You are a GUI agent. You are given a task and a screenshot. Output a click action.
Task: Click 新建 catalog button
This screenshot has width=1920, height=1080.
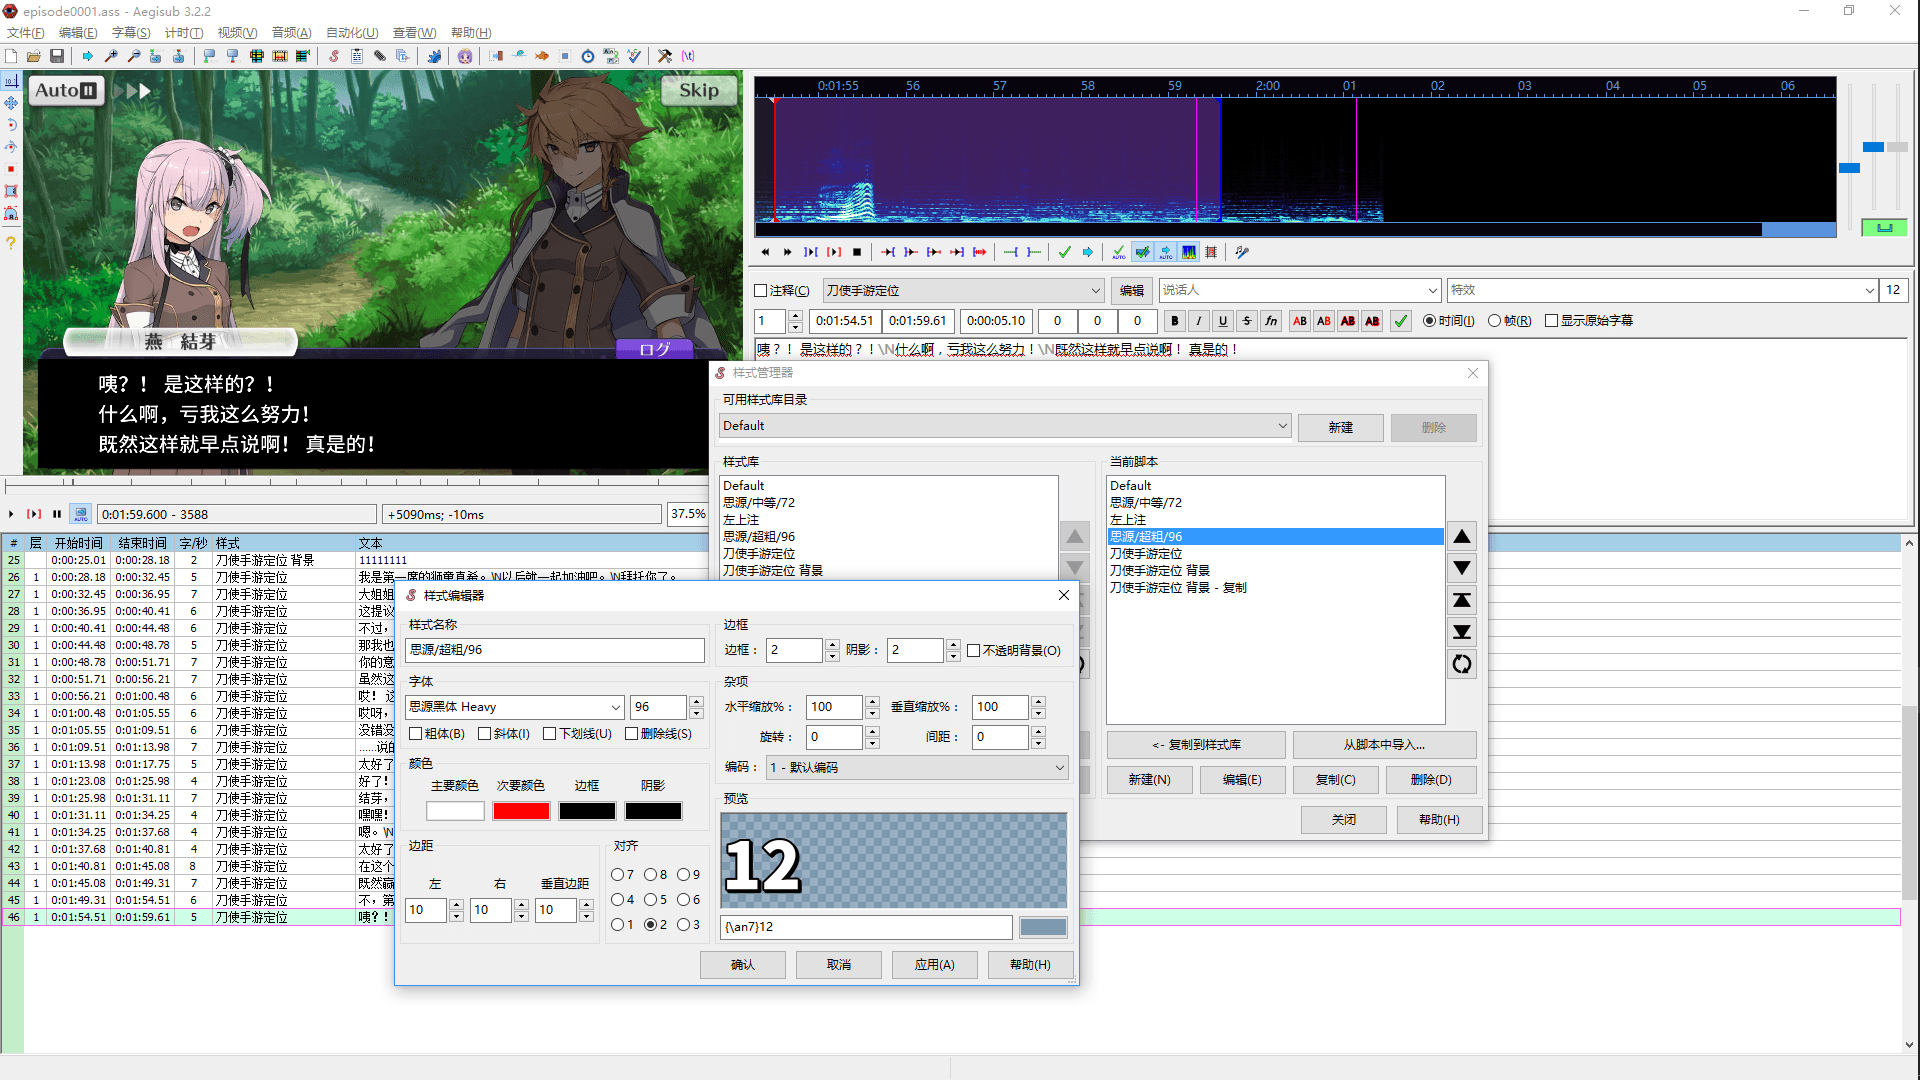1340,428
